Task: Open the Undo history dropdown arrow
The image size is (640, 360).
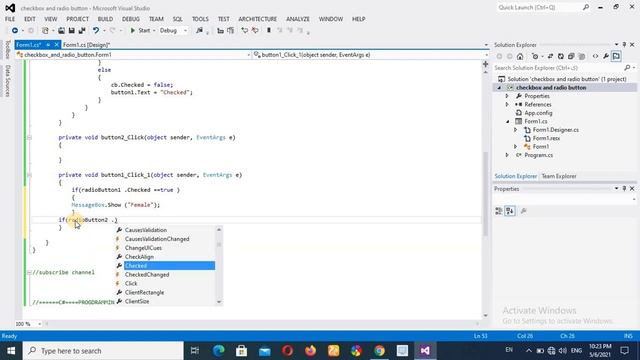Action: point(104,31)
